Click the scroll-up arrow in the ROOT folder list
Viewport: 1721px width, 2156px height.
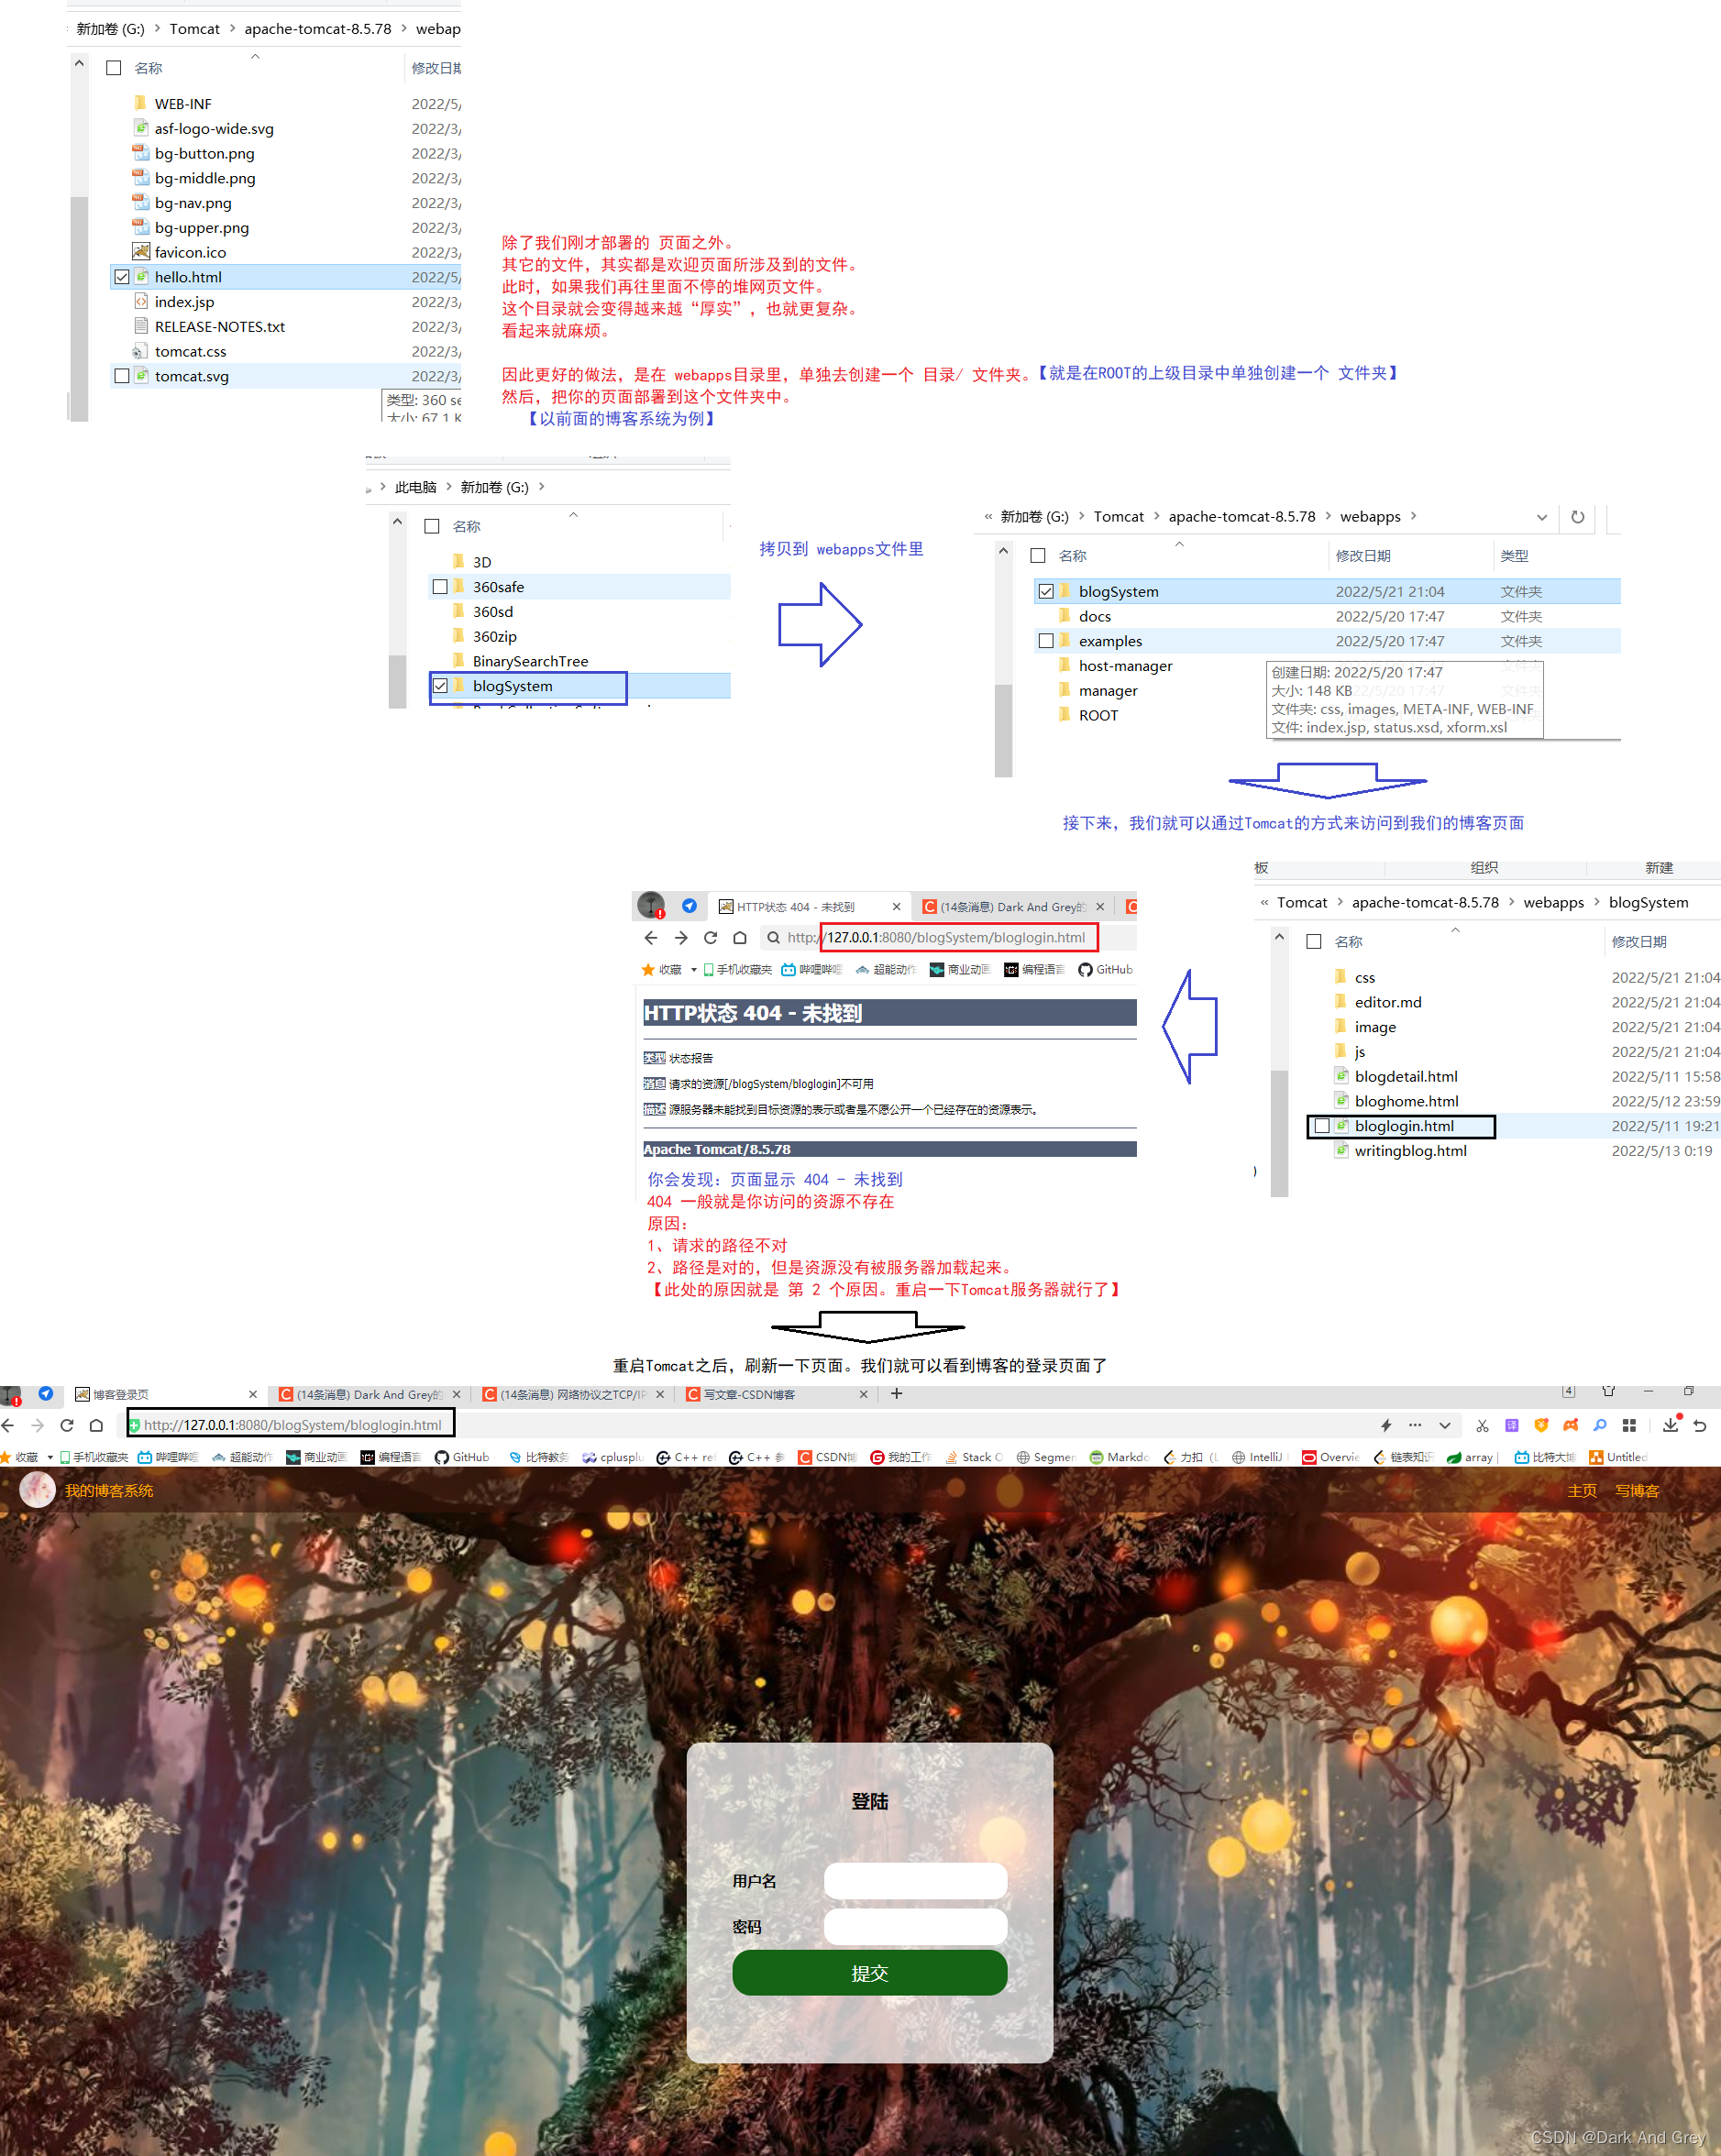pyautogui.click(x=79, y=63)
